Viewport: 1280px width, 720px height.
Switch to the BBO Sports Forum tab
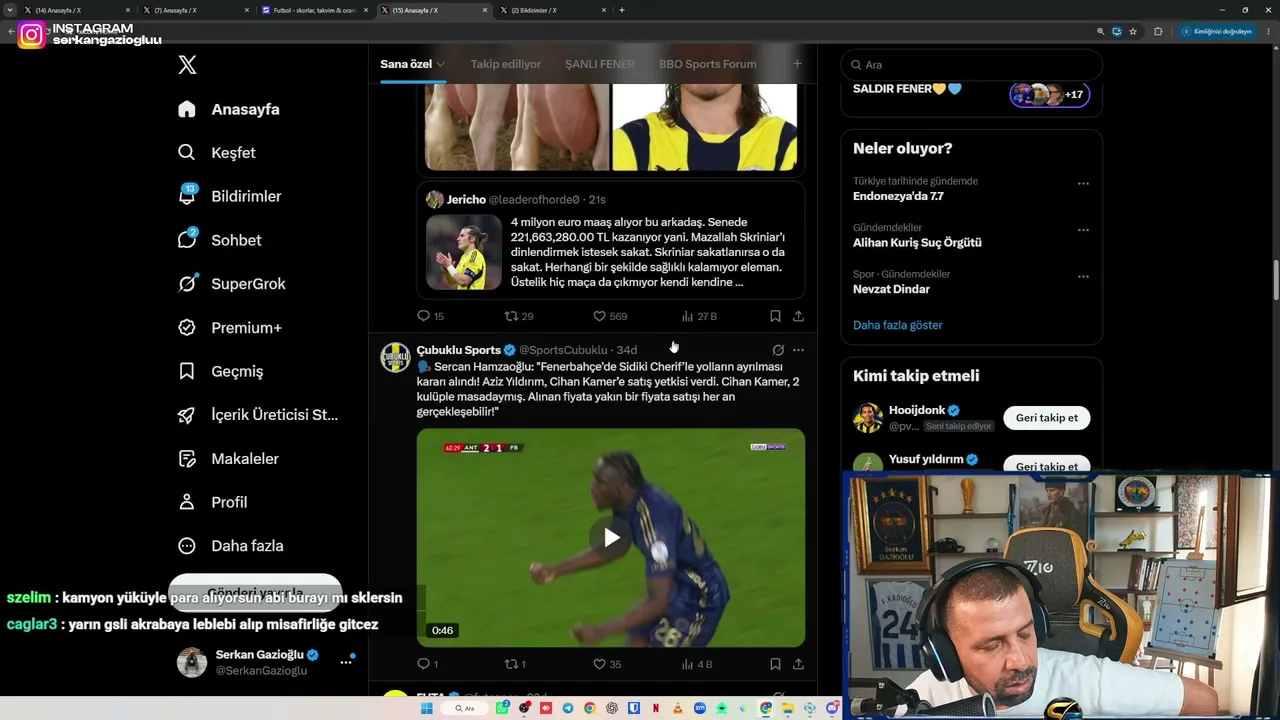tap(707, 64)
